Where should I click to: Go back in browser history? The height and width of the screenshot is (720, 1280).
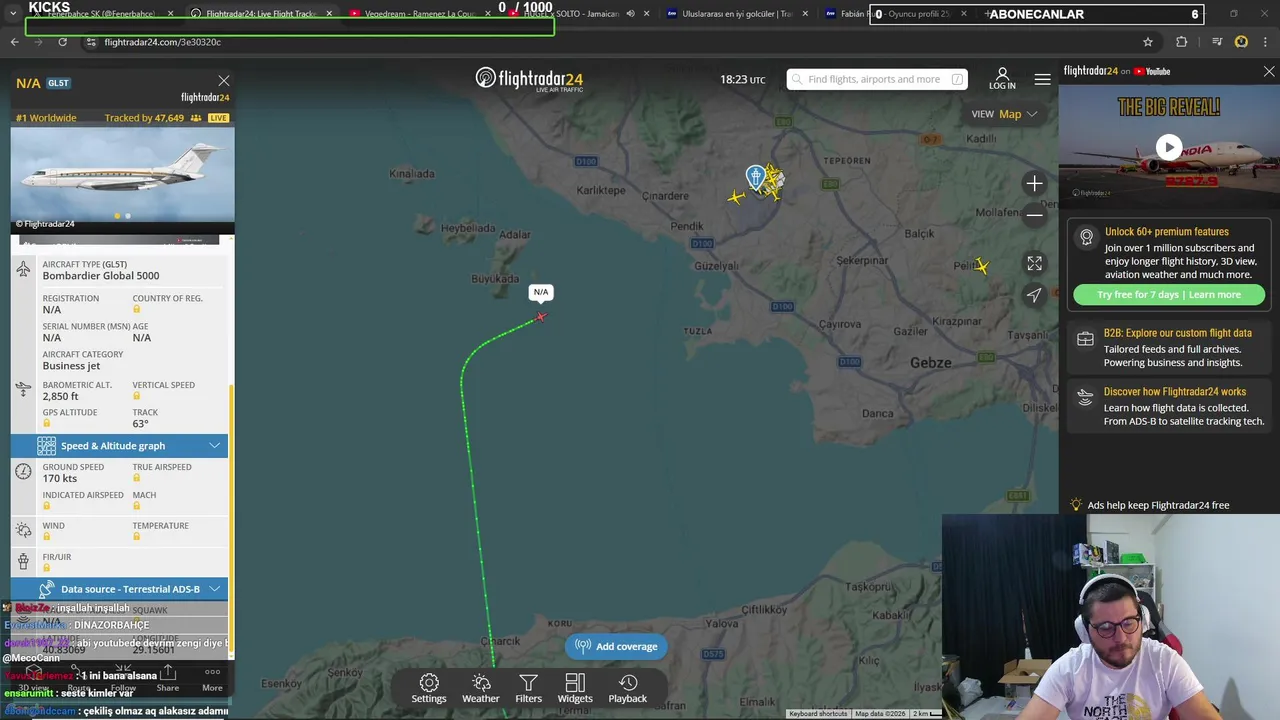pyautogui.click(x=14, y=42)
